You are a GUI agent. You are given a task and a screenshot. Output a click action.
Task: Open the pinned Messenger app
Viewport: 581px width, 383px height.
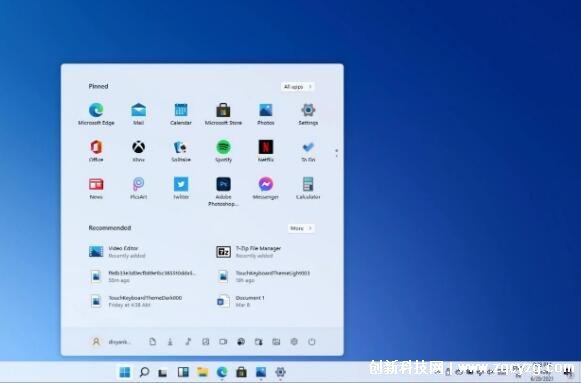[266, 188]
